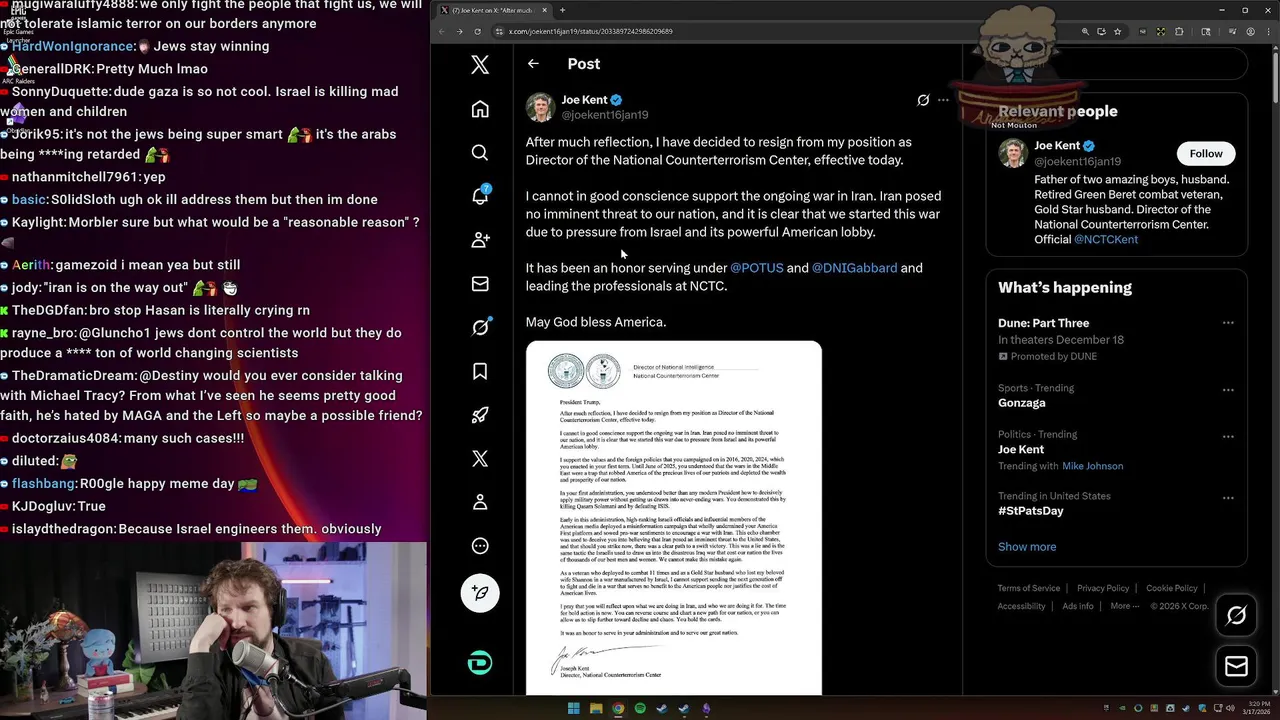1280x720 pixels.
Task: Go back using the Post arrow
Action: point(533,64)
